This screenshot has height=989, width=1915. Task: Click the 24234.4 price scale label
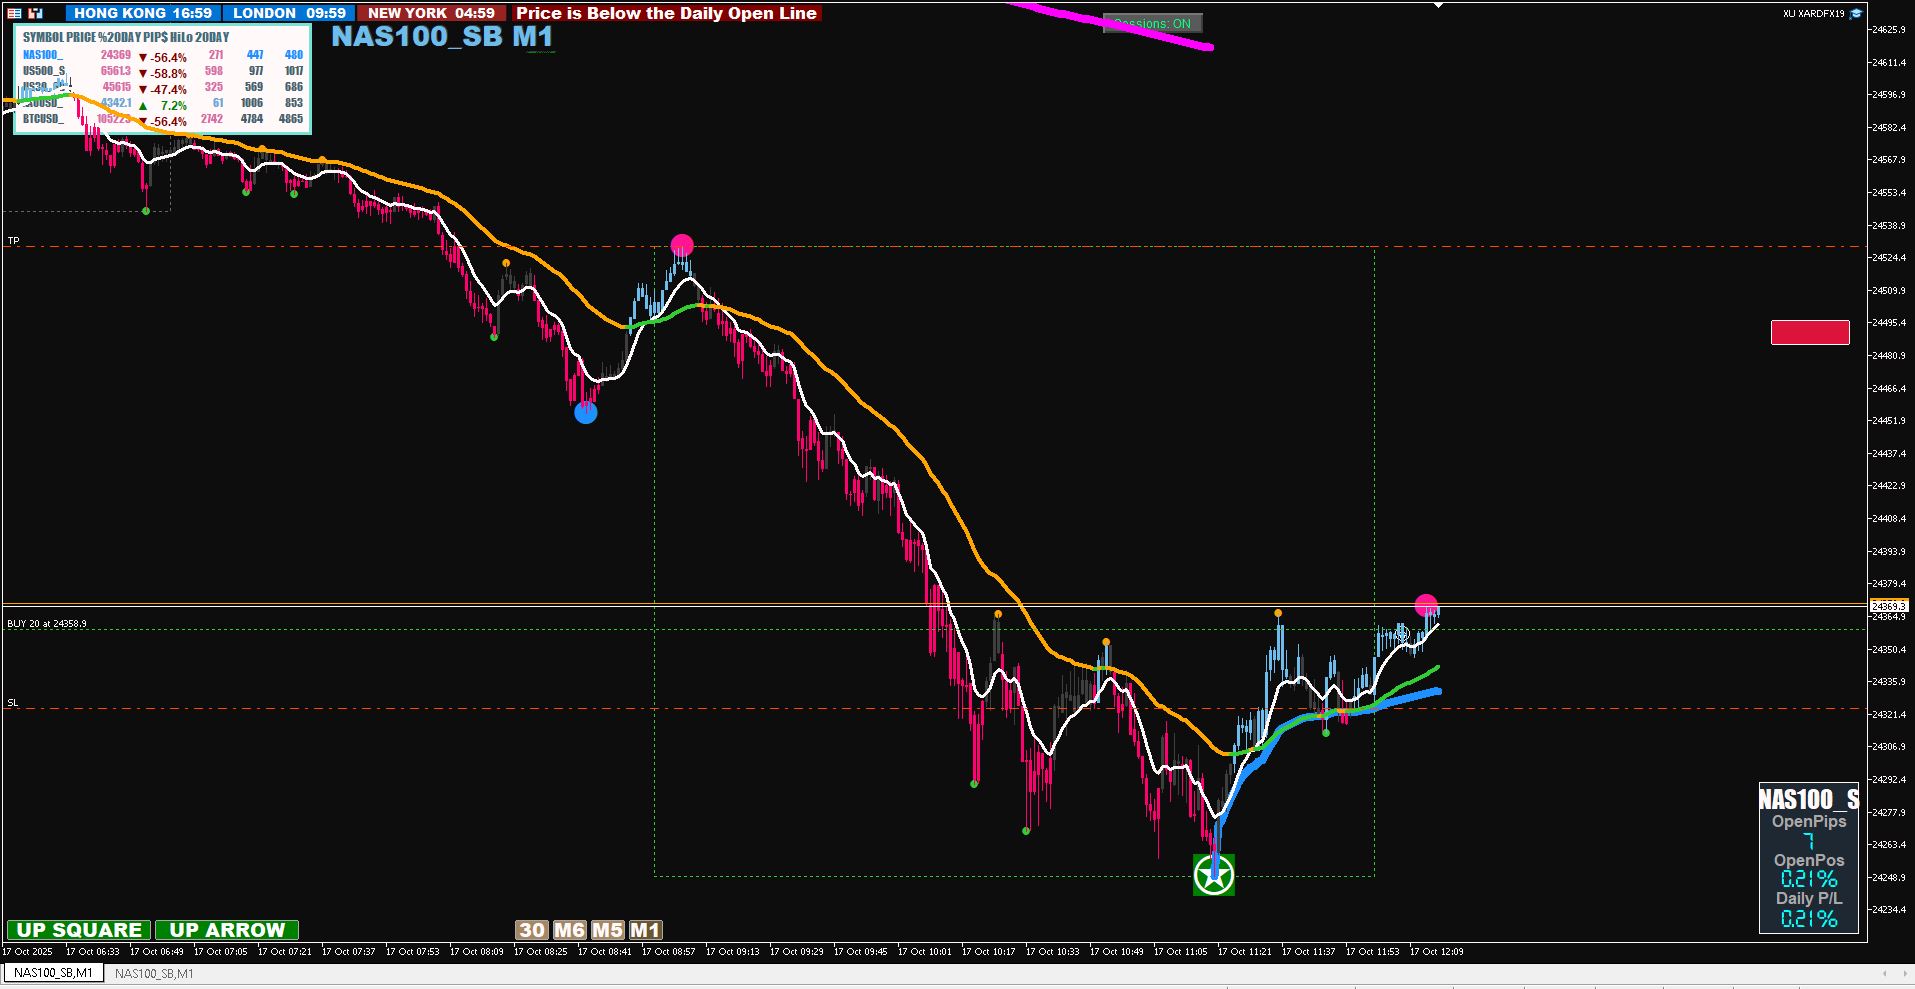tap(1890, 910)
